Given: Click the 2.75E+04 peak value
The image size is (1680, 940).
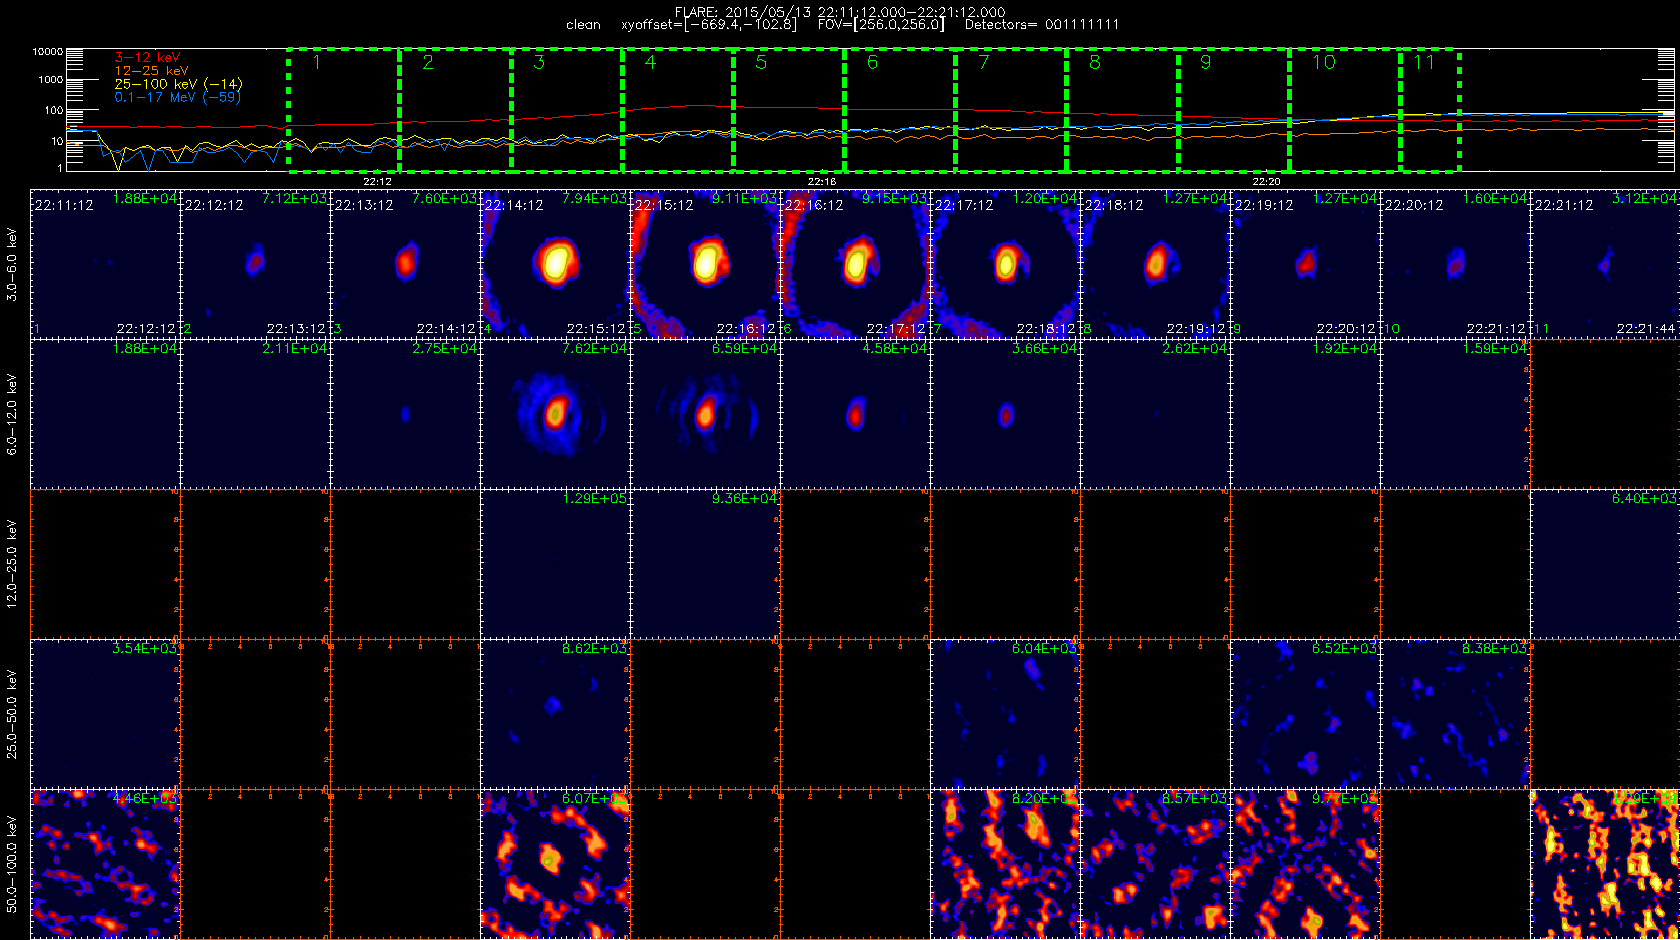Looking at the screenshot, I should coord(445,348).
